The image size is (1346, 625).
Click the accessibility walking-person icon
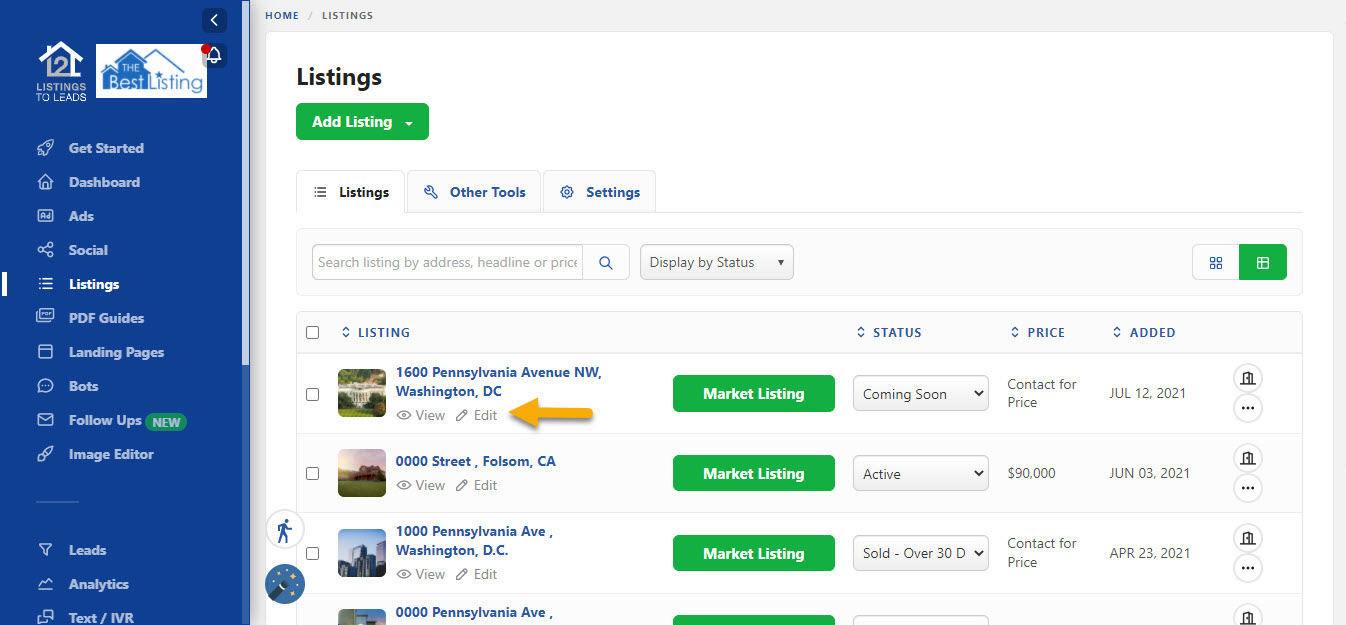coord(284,529)
